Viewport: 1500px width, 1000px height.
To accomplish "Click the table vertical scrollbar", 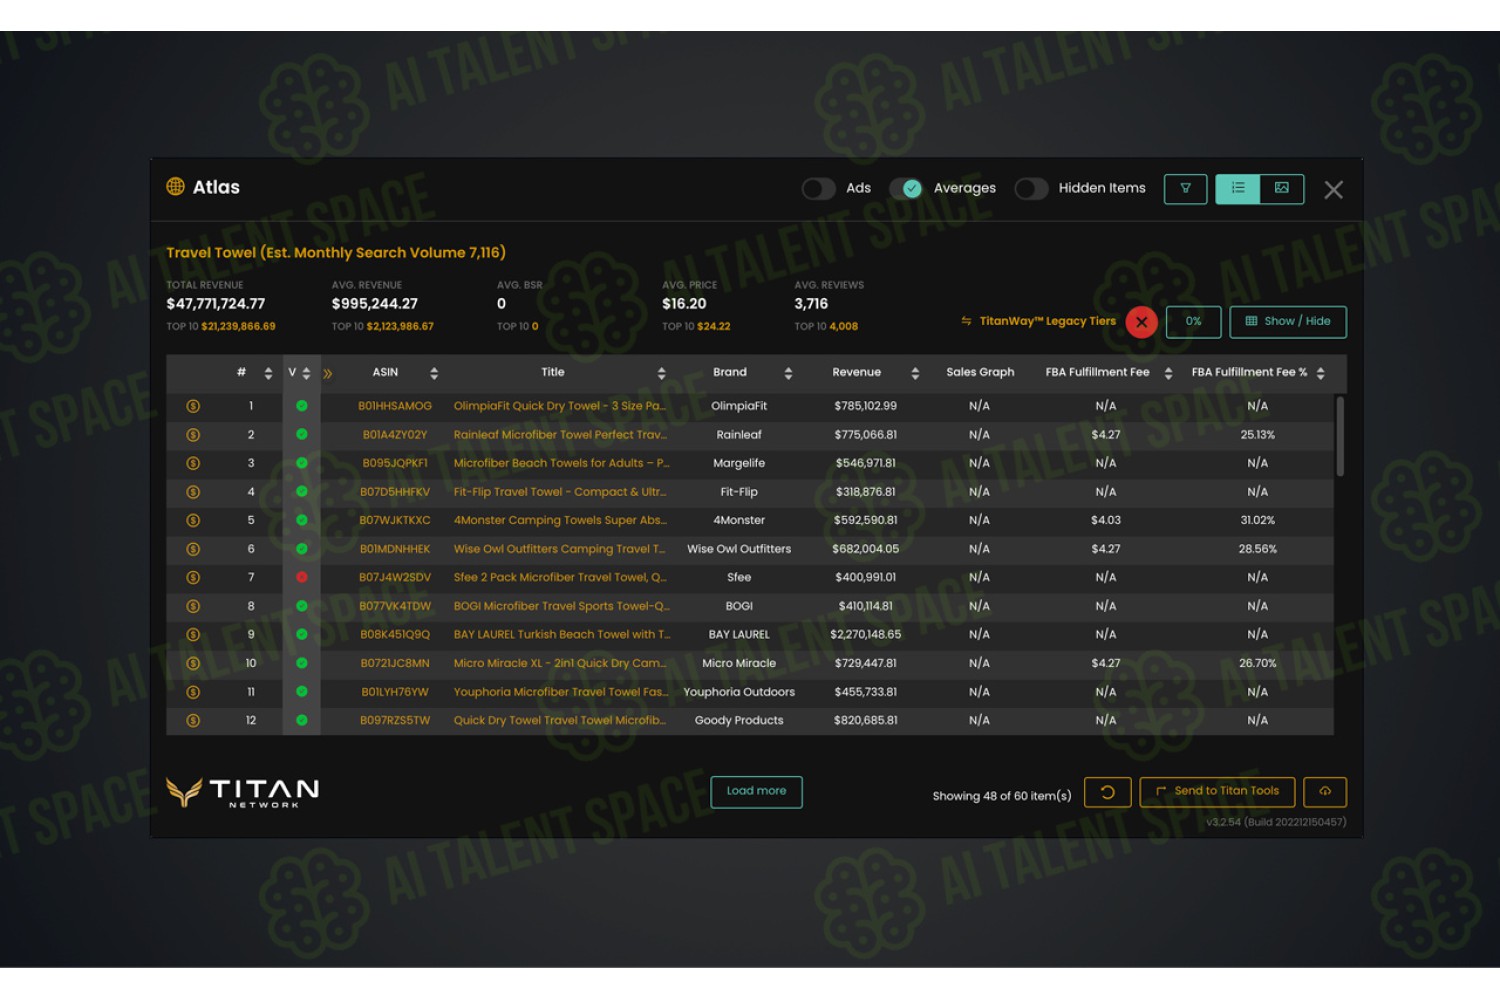I will [1340, 437].
